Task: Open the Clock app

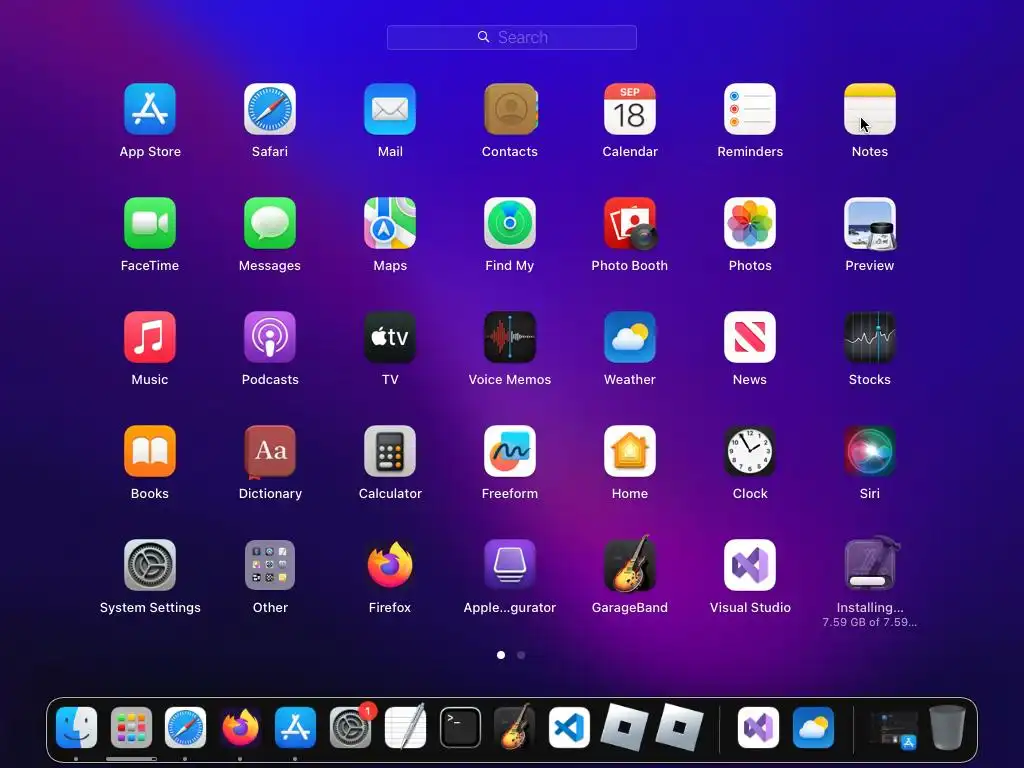Action: [750, 451]
